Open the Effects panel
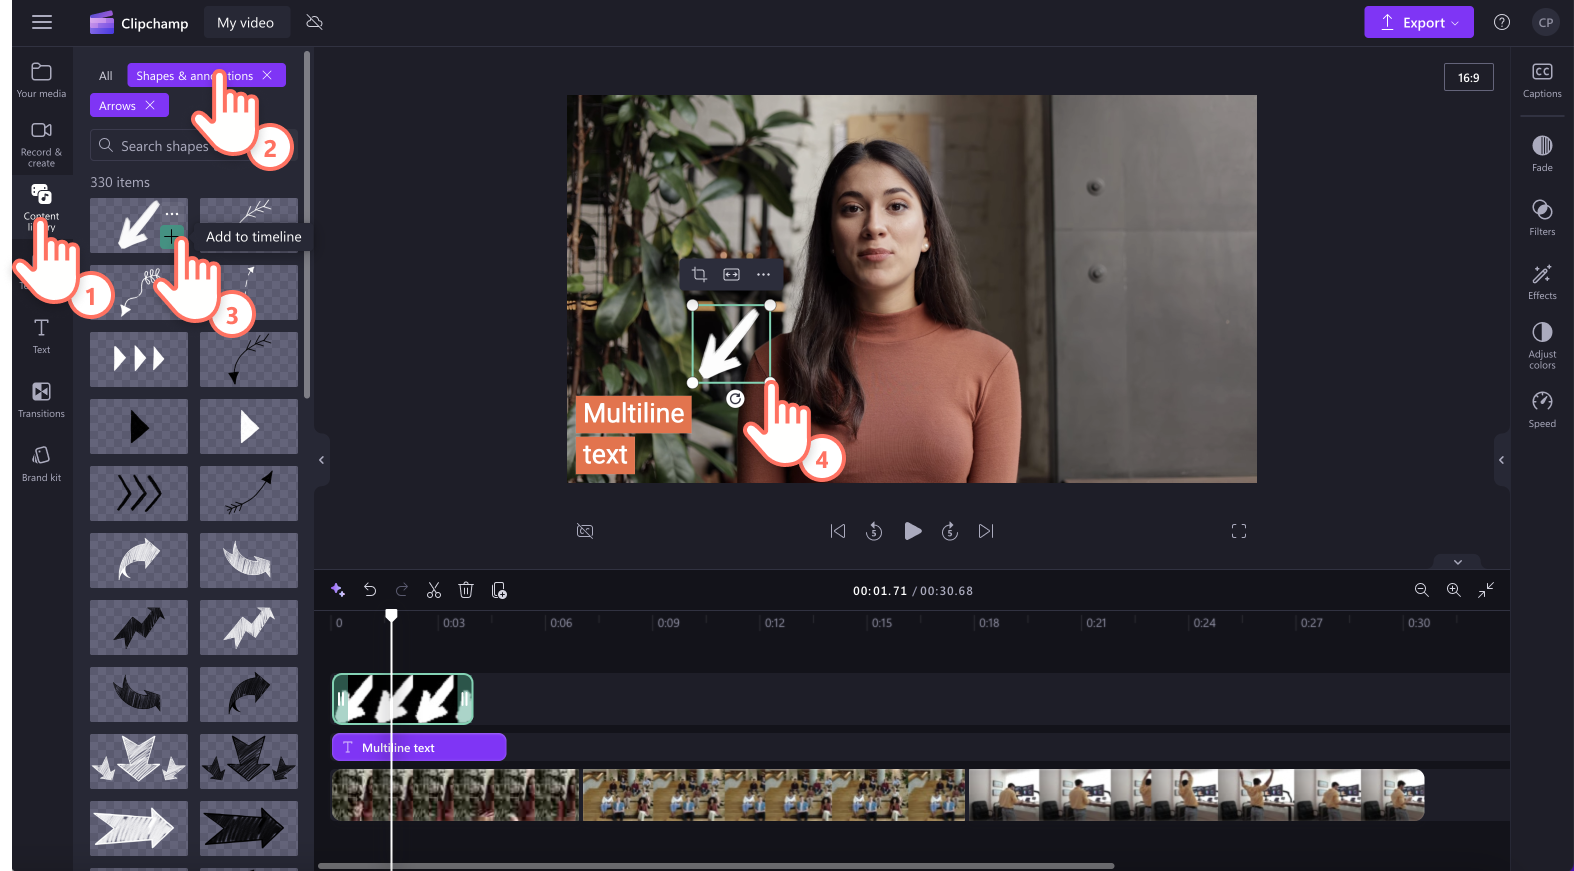Viewport: 1574px width, 871px height. coord(1542,282)
